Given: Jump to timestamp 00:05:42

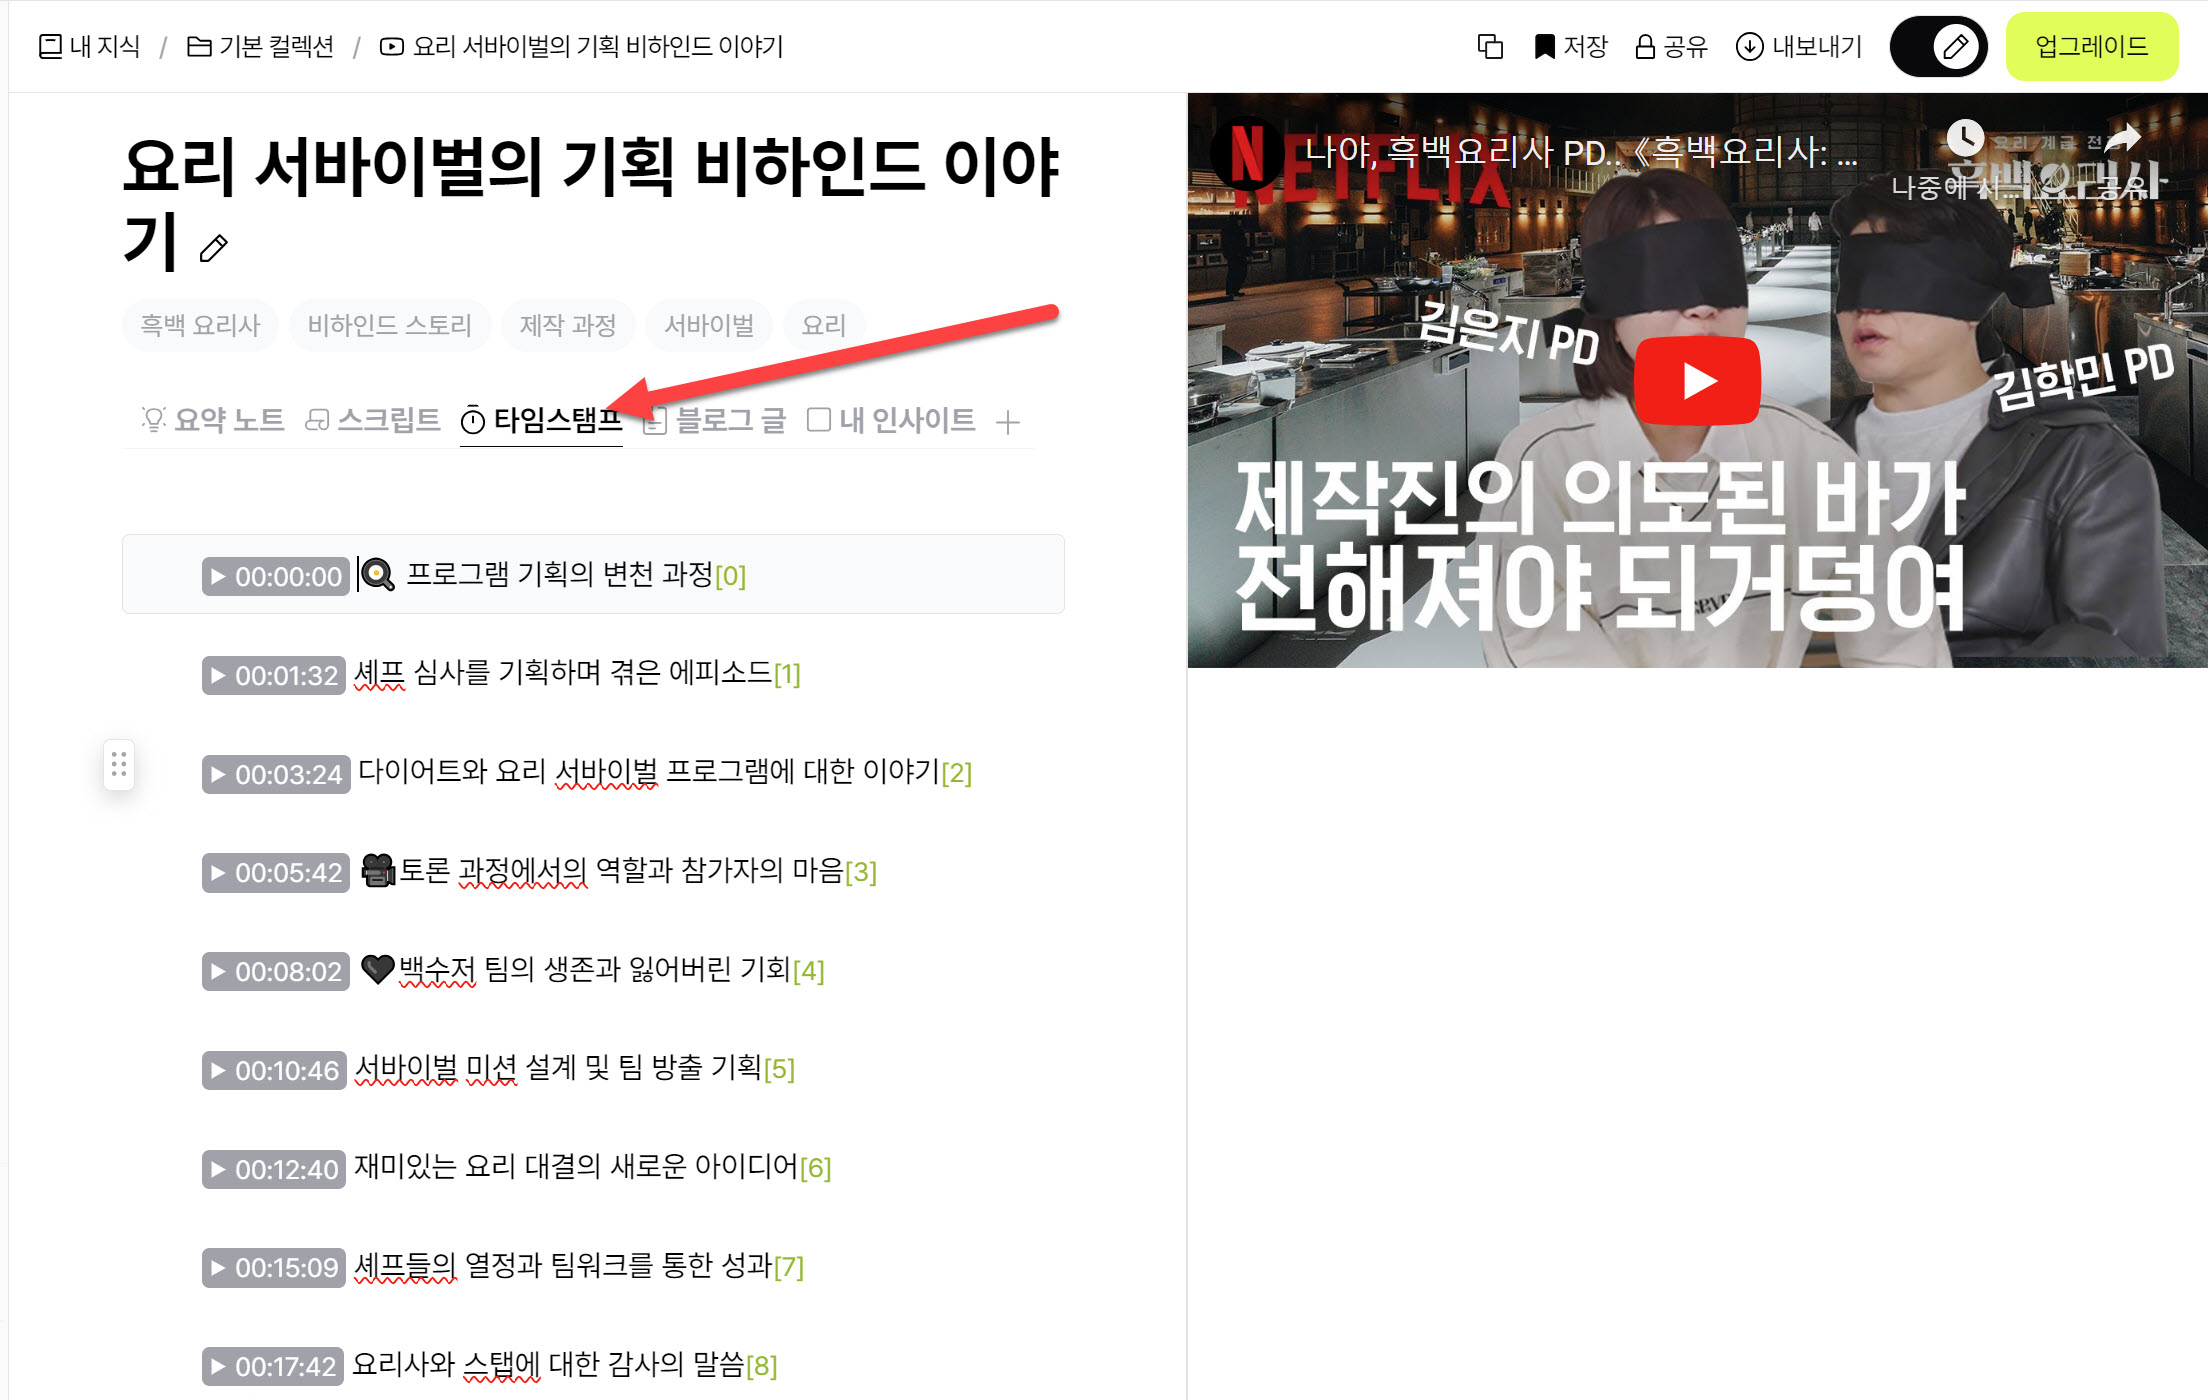Looking at the screenshot, I should [276, 873].
